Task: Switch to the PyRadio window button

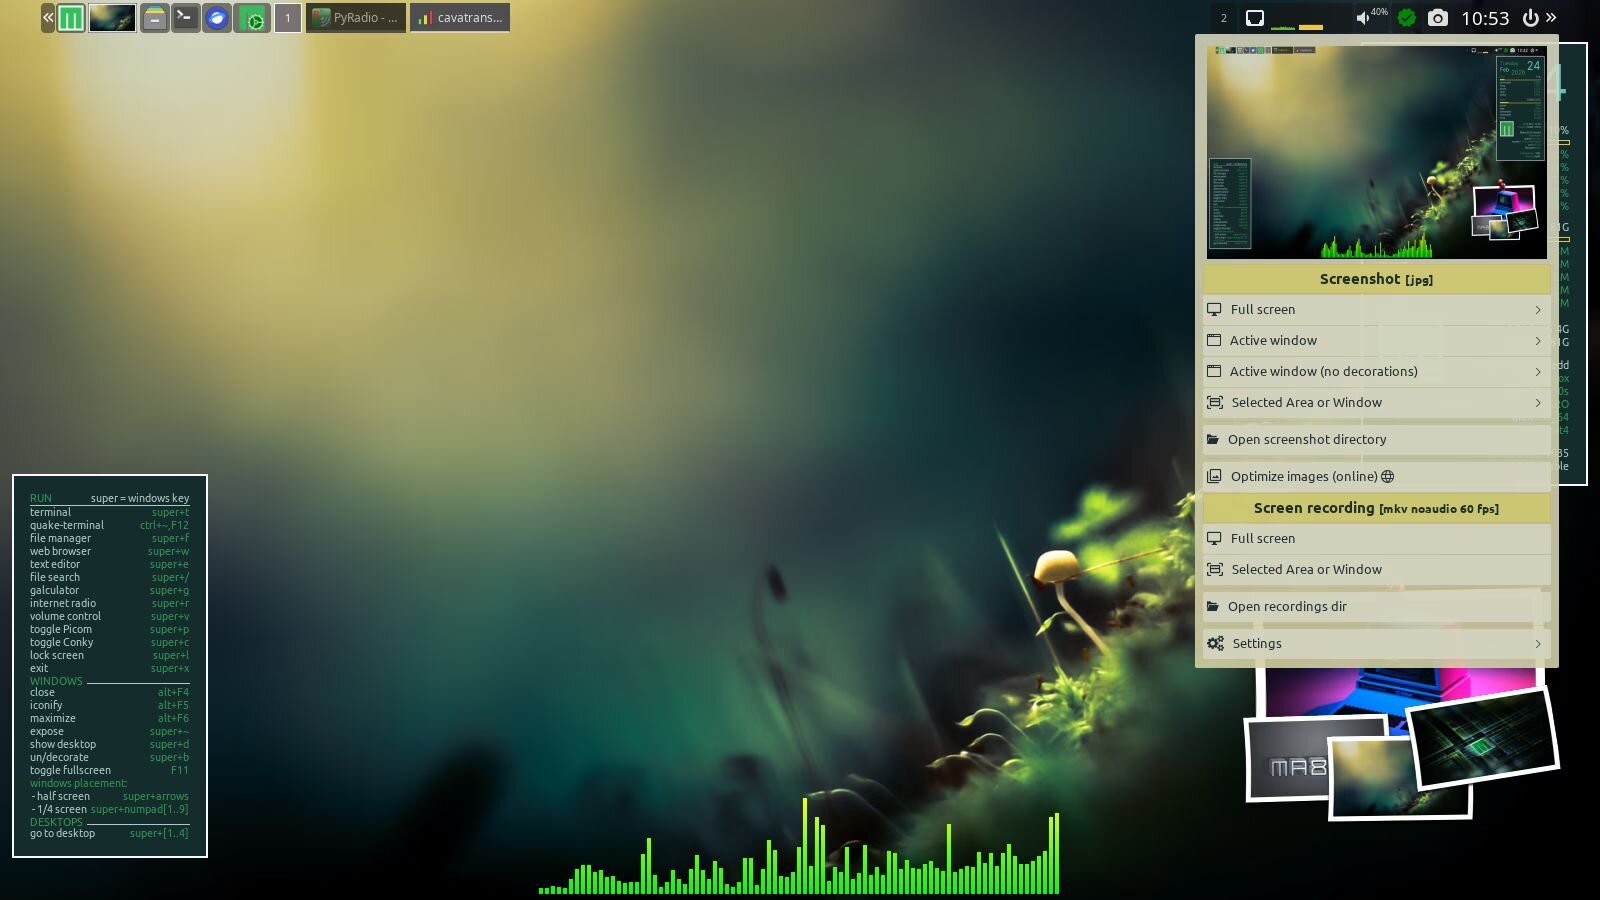Action: coord(356,18)
